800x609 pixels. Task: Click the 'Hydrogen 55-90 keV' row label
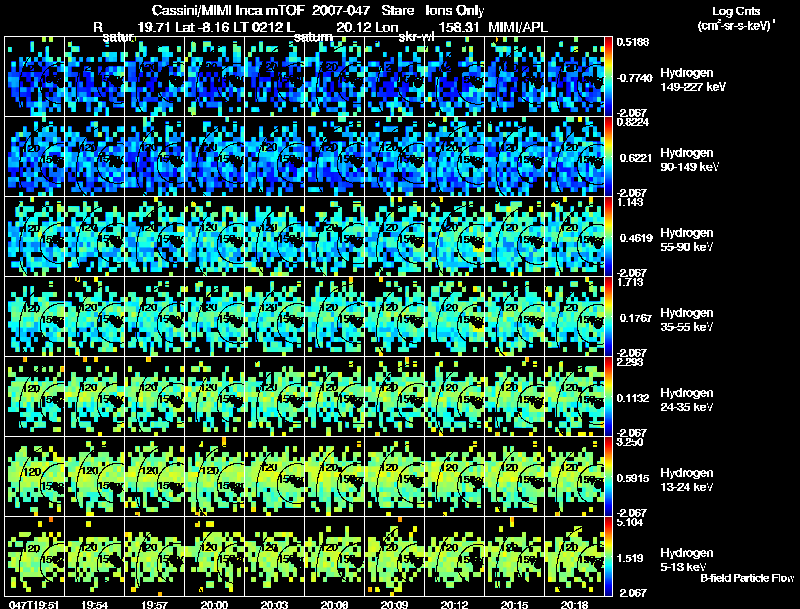(x=687, y=240)
